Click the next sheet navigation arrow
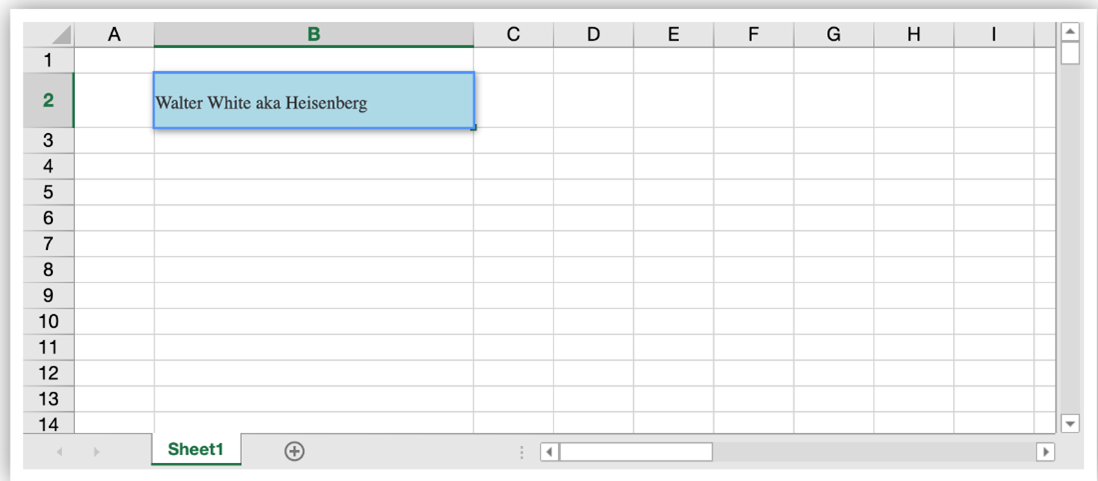The width and height of the screenshot is (1098, 481). click(x=96, y=452)
